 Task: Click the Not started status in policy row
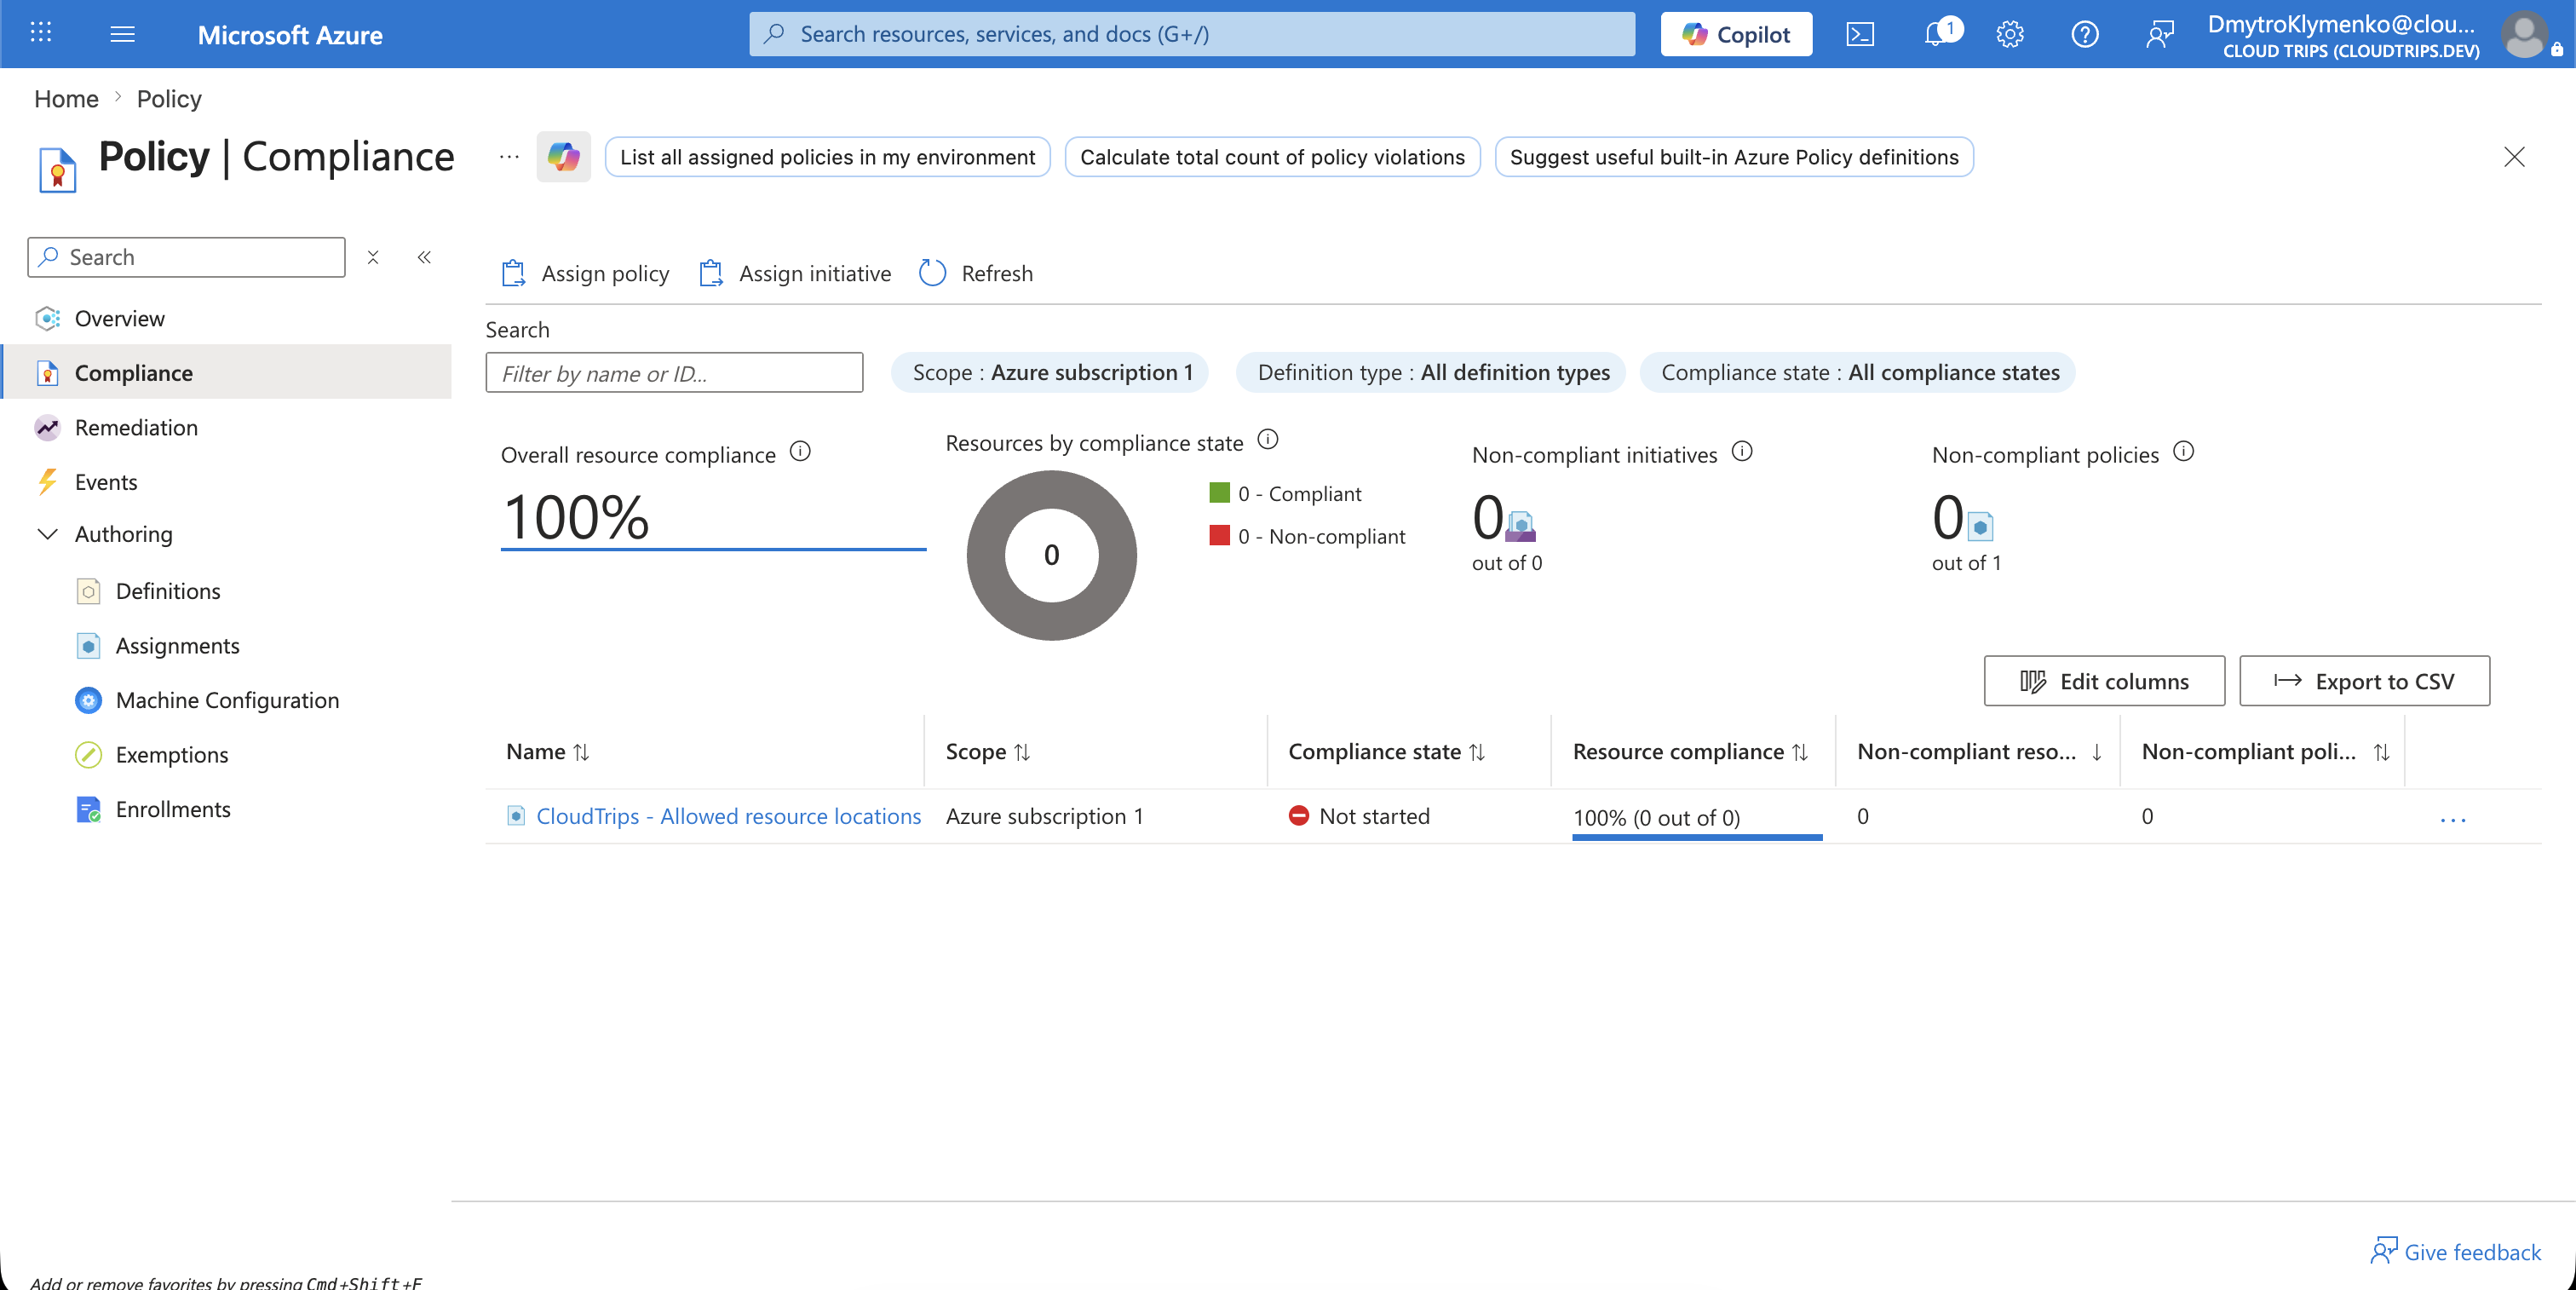point(1359,816)
